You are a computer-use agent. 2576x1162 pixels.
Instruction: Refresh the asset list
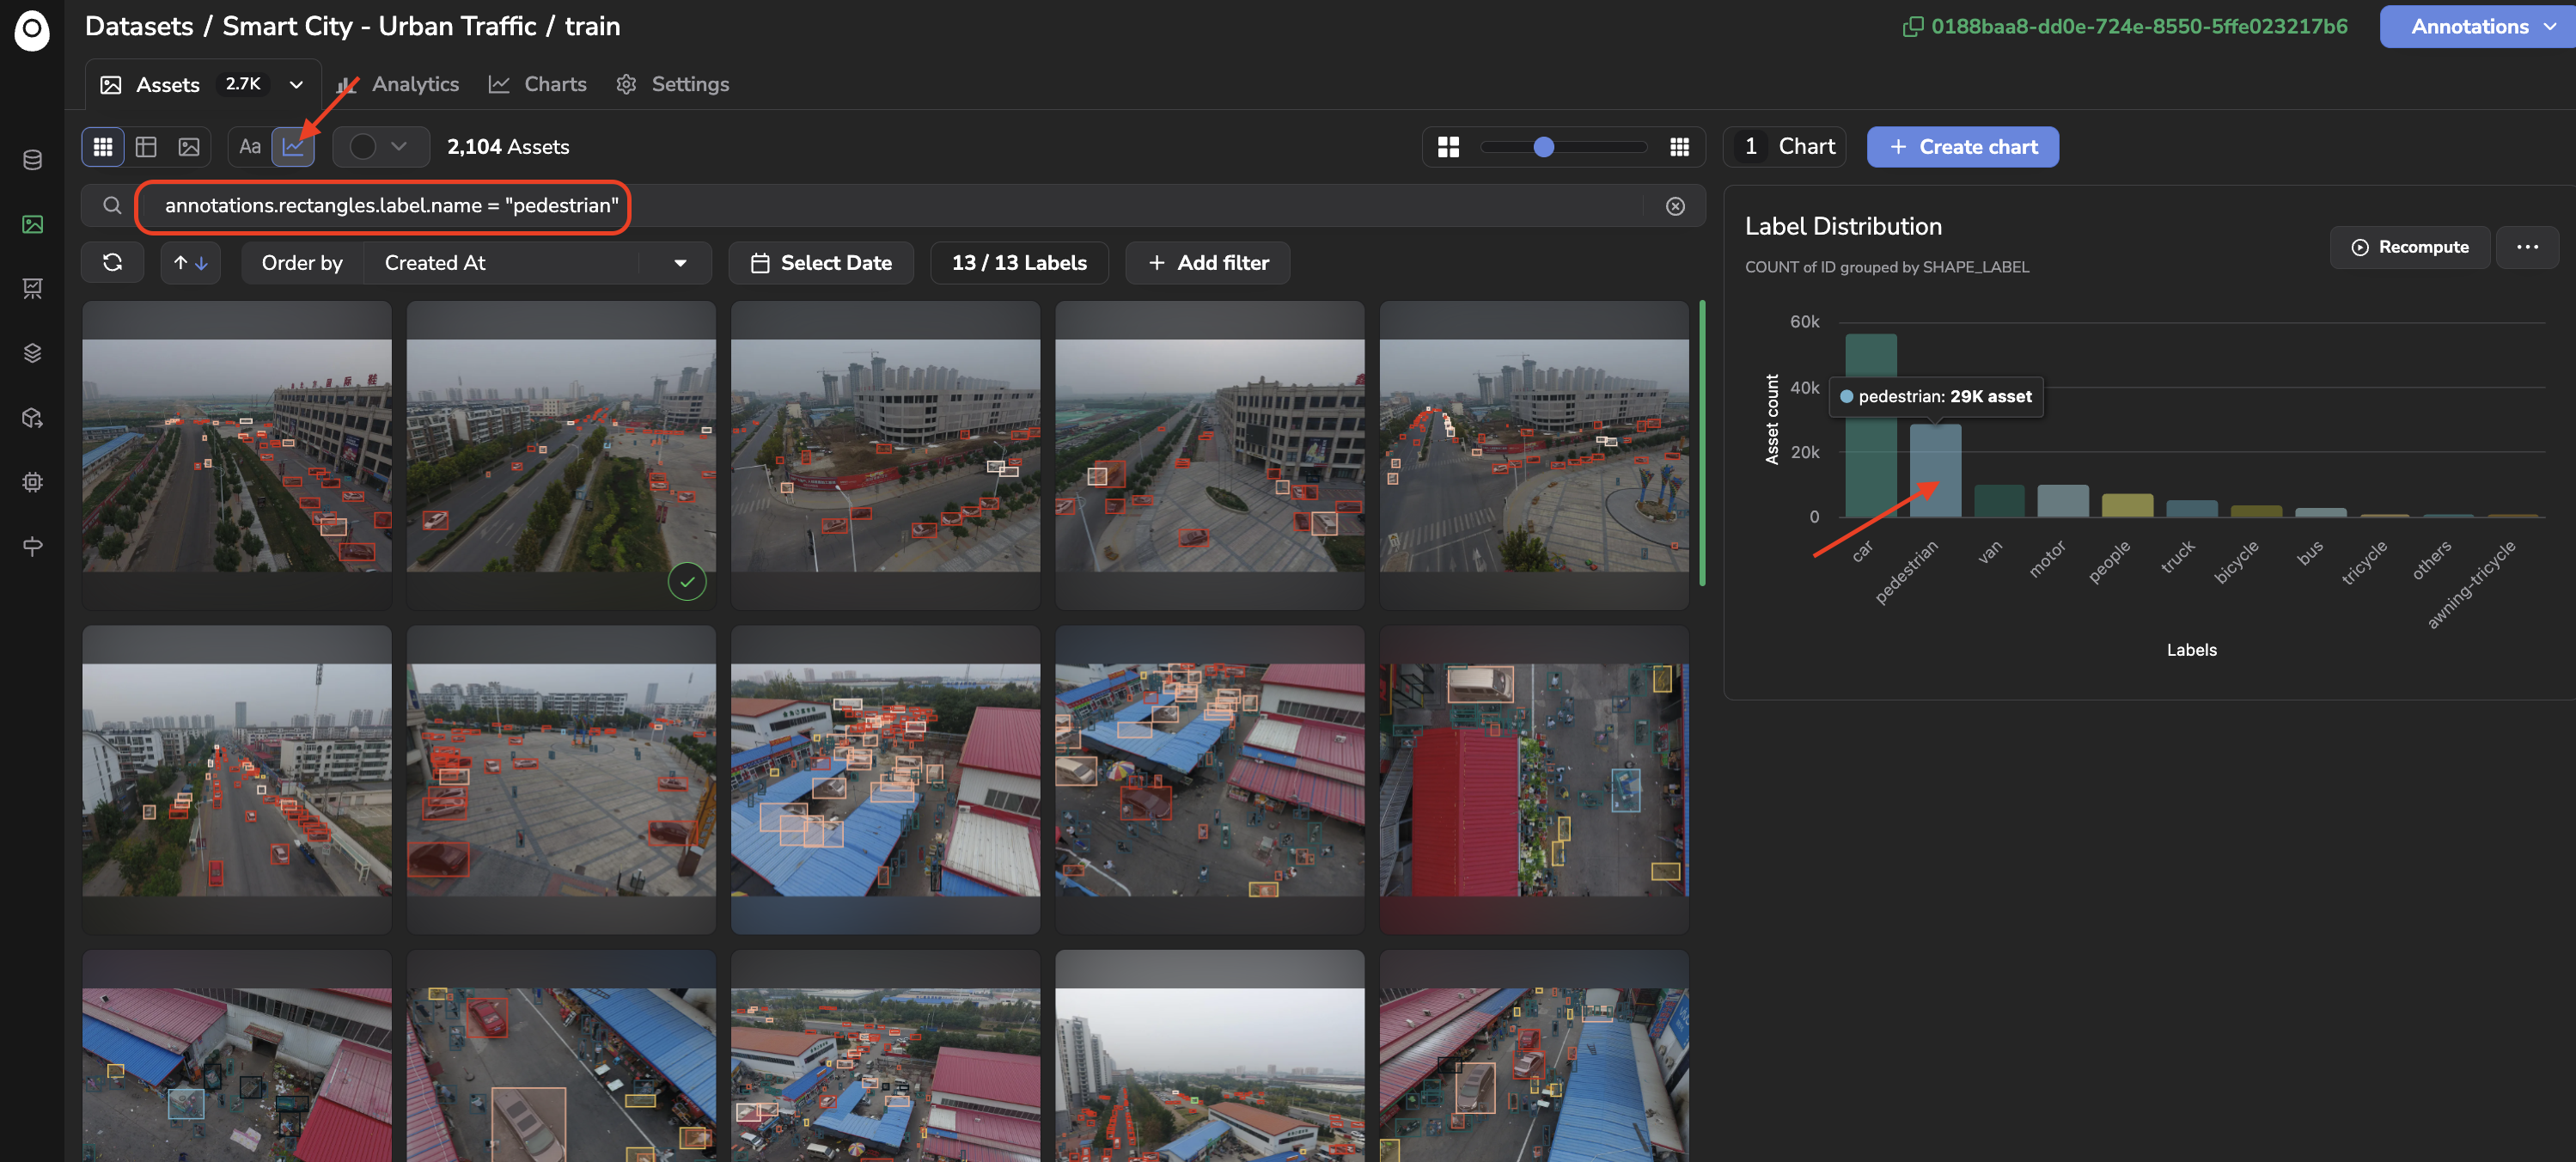pos(112,263)
